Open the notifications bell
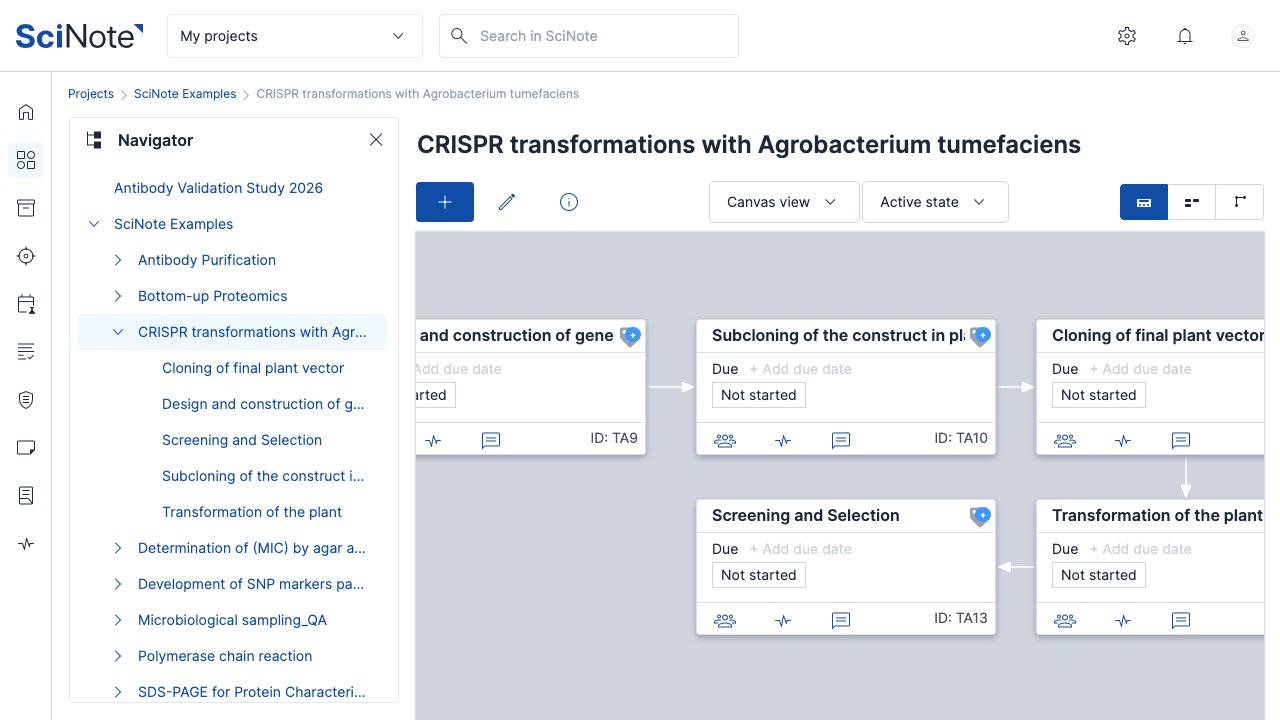Viewport: 1280px width, 720px height. point(1185,36)
